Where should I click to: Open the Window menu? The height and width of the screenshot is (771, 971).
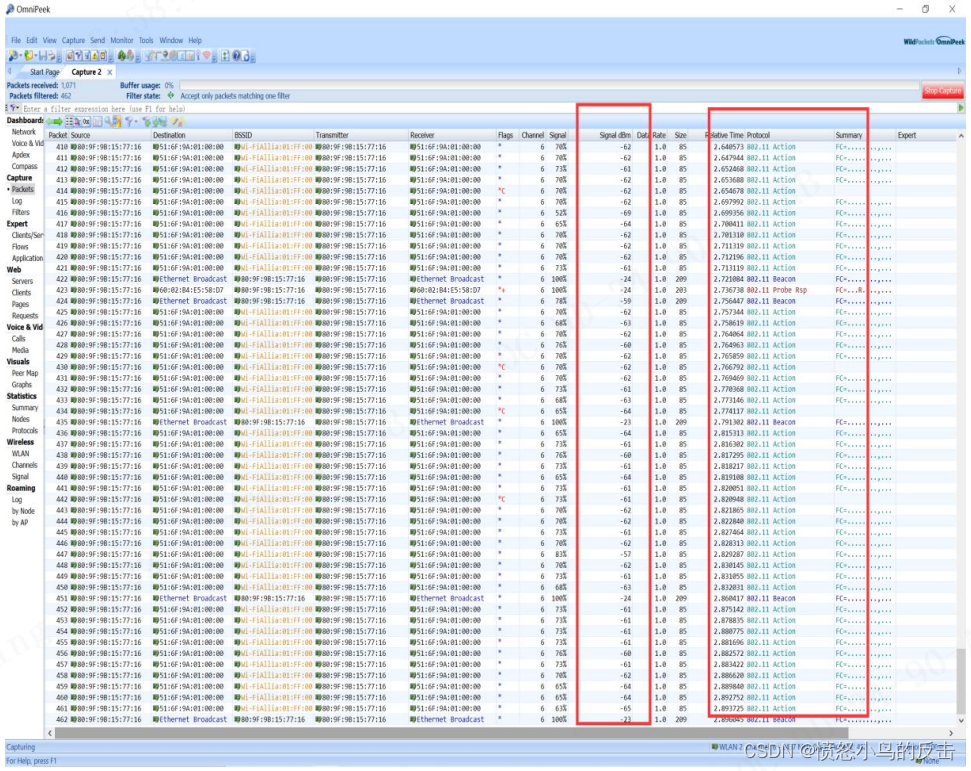coord(171,40)
